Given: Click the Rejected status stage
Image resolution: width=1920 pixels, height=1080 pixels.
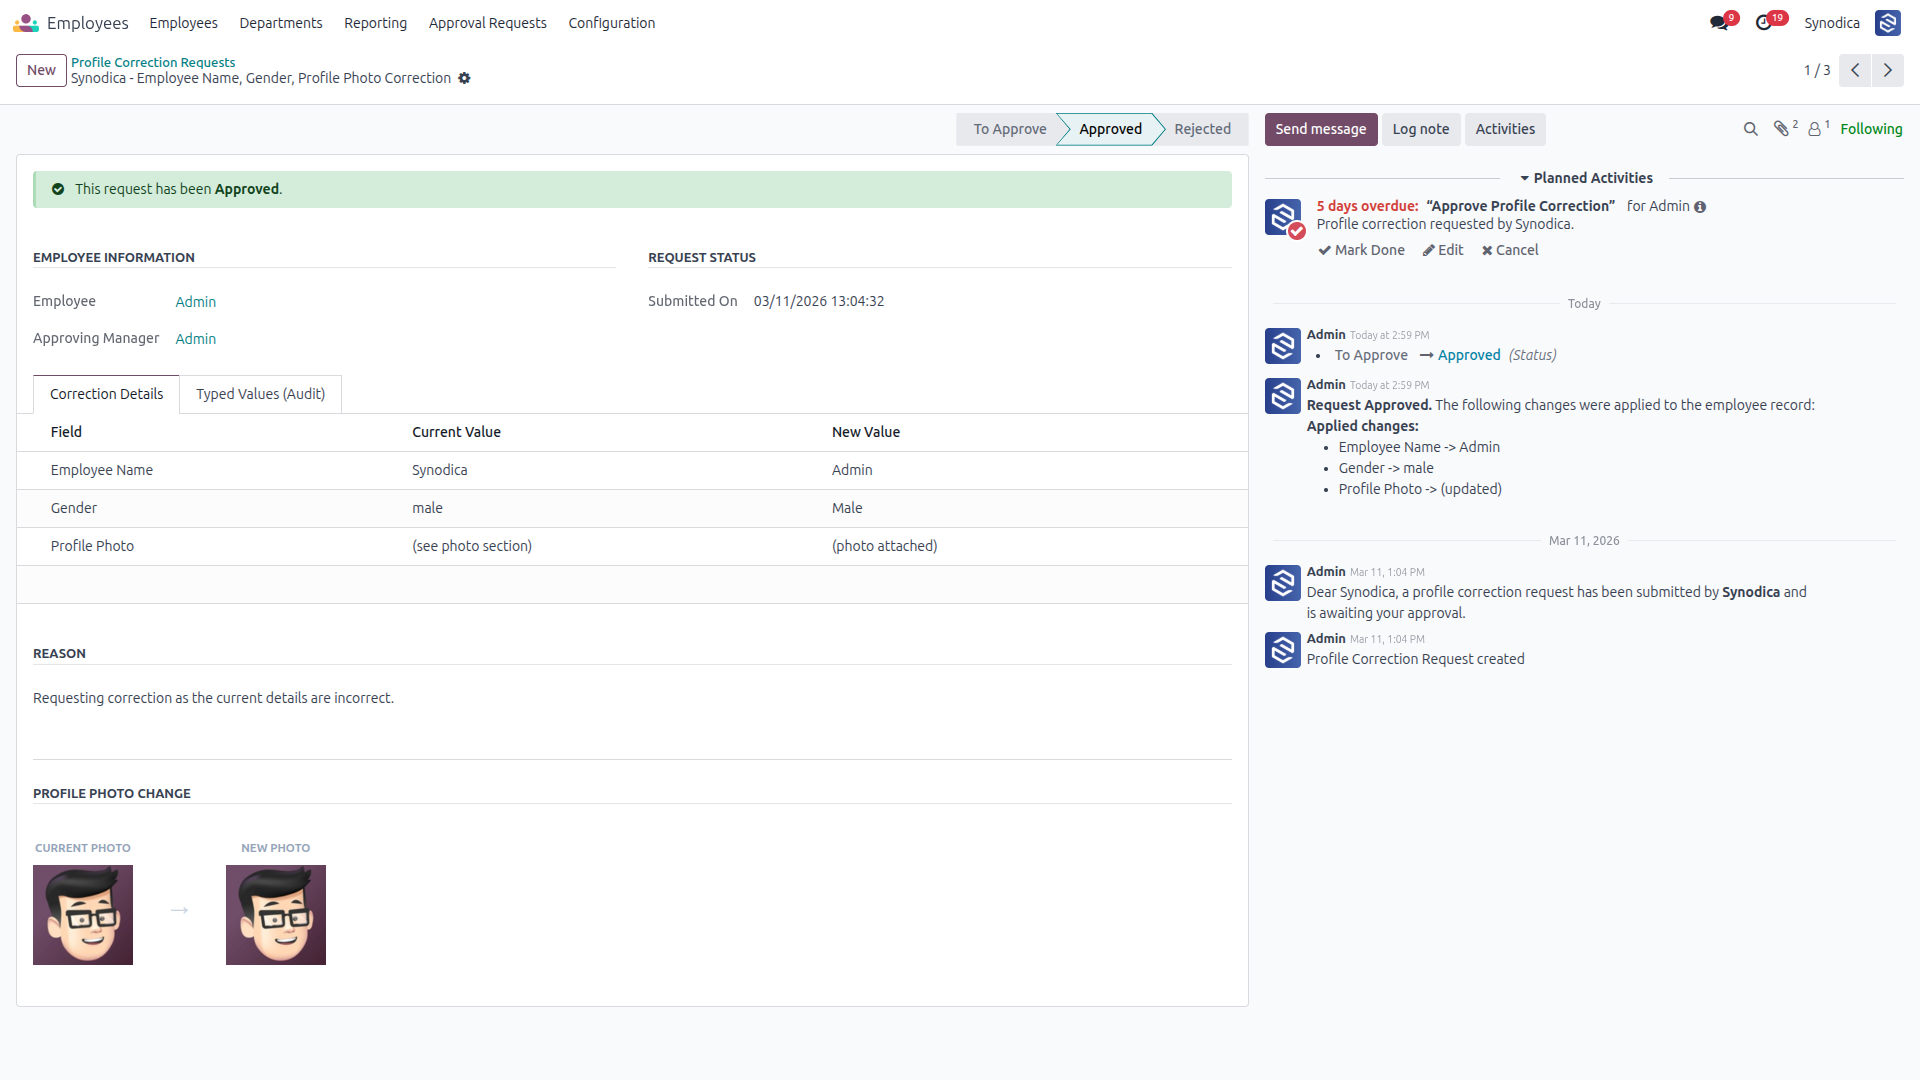Looking at the screenshot, I should 1202,129.
